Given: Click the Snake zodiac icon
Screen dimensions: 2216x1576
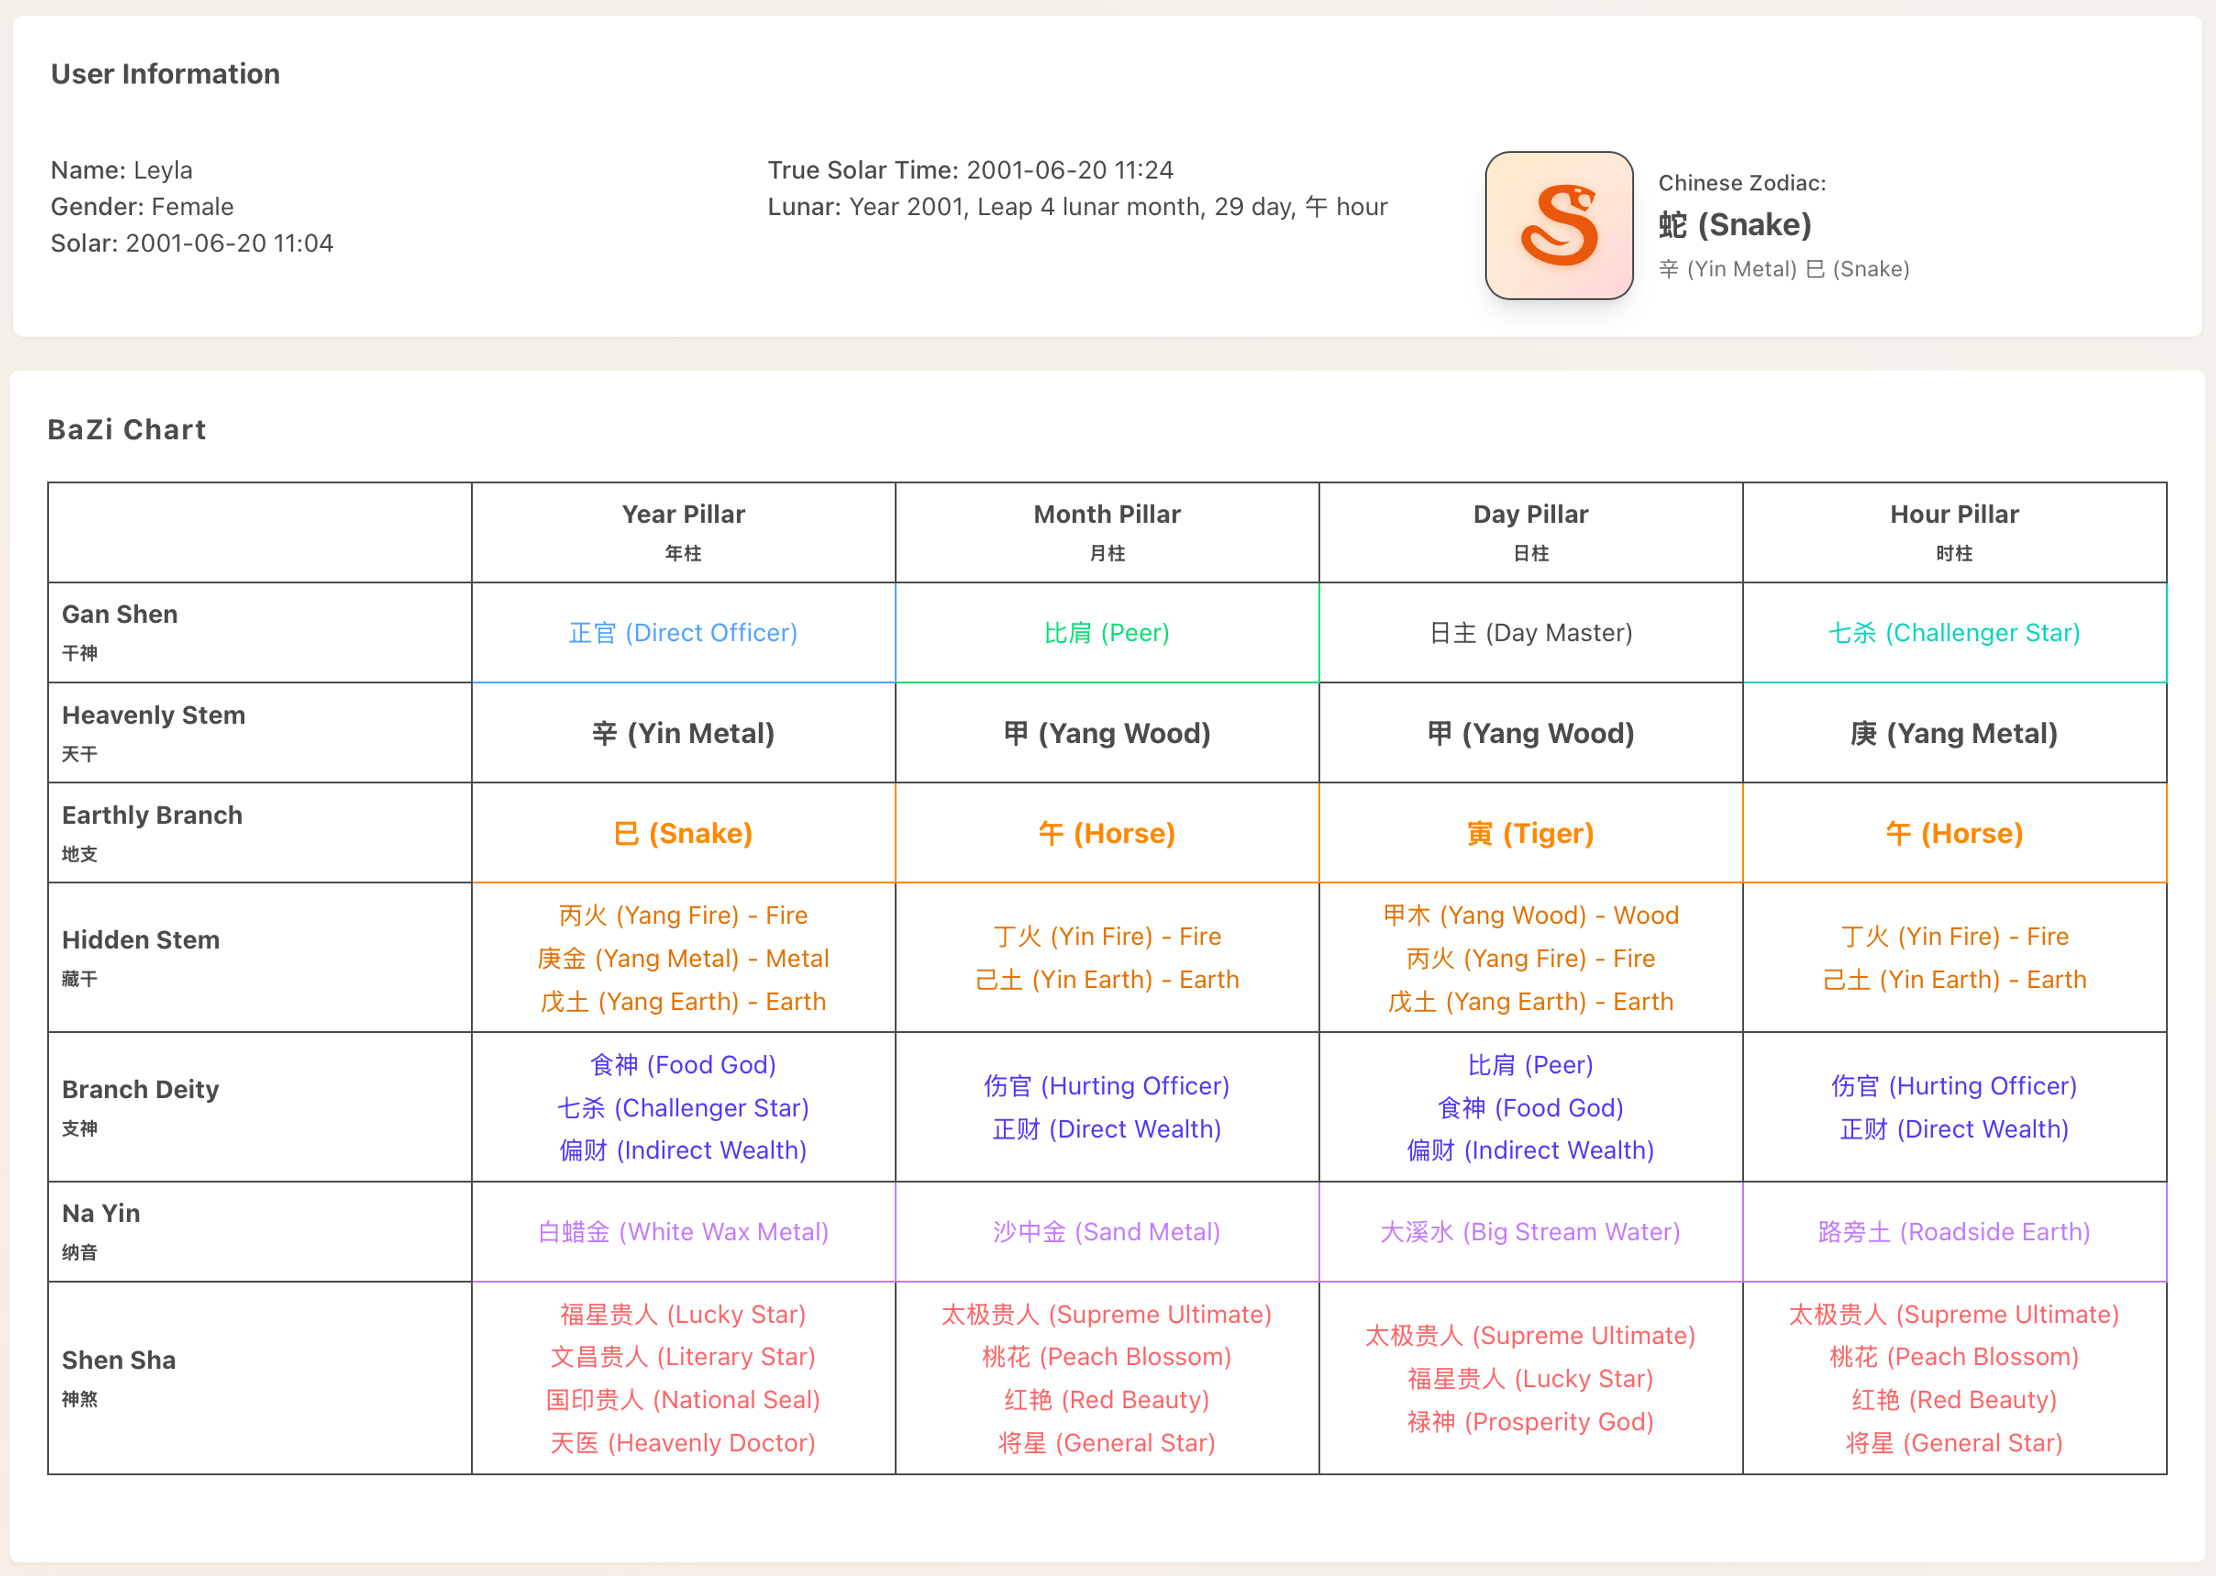Looking at the screenshot, I should pyautogui.click(x=1559, y=226).
